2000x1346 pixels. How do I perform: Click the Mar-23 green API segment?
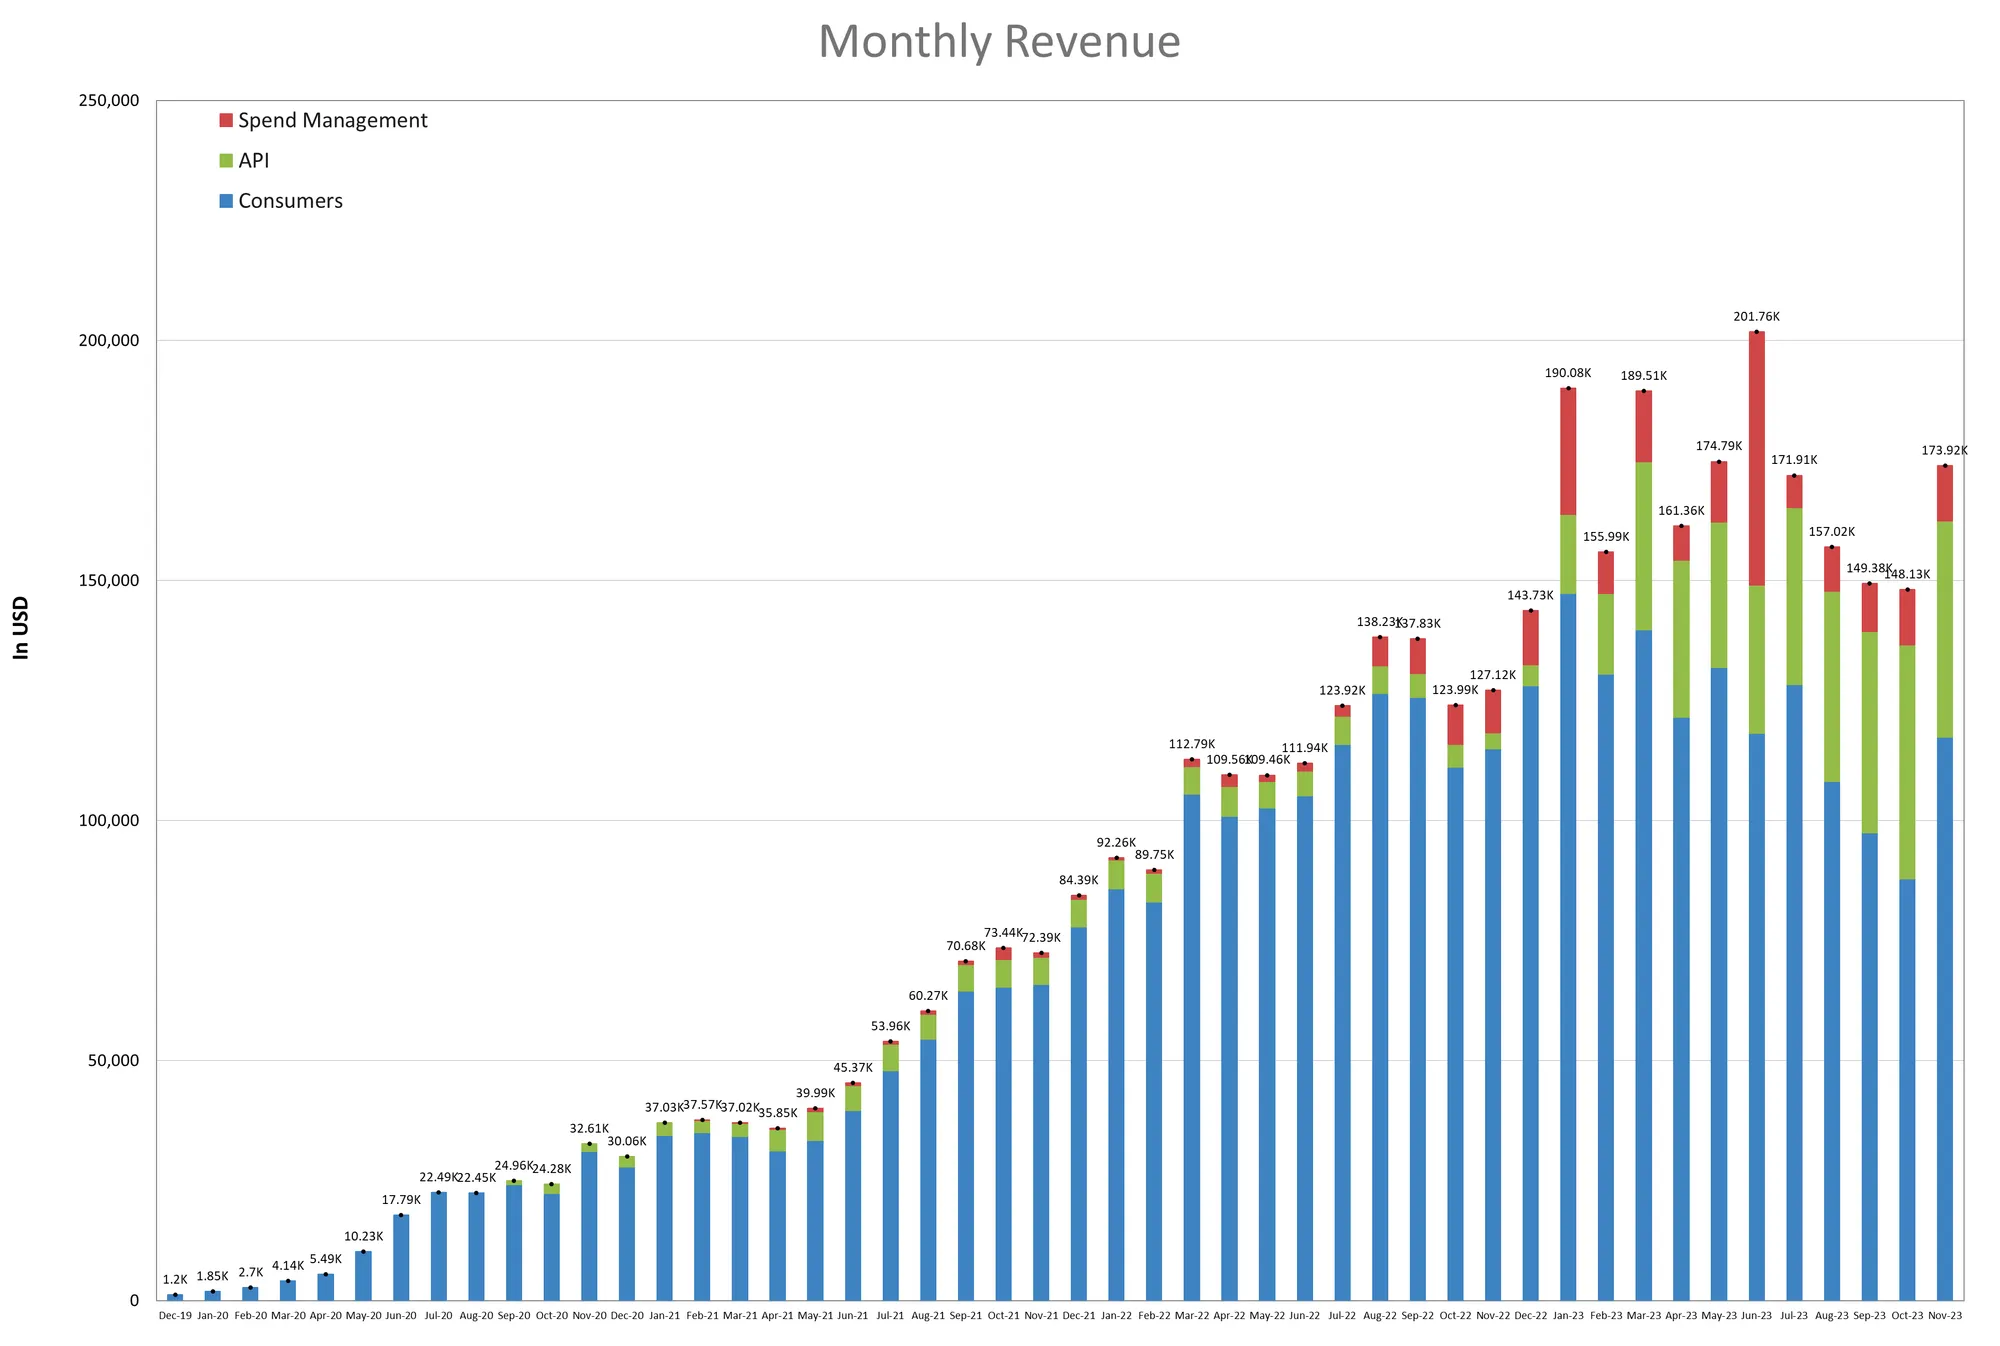pos(1643,546)
